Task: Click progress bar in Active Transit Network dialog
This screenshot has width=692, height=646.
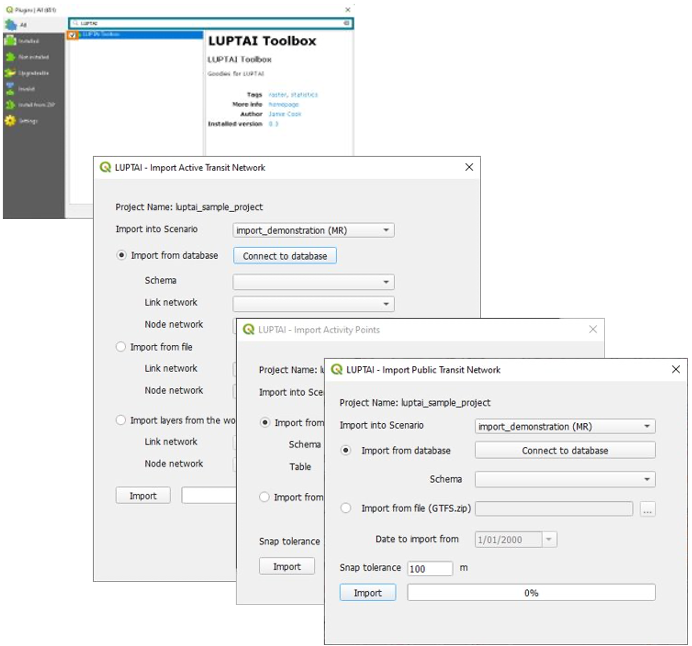Action: coord(209,496)
